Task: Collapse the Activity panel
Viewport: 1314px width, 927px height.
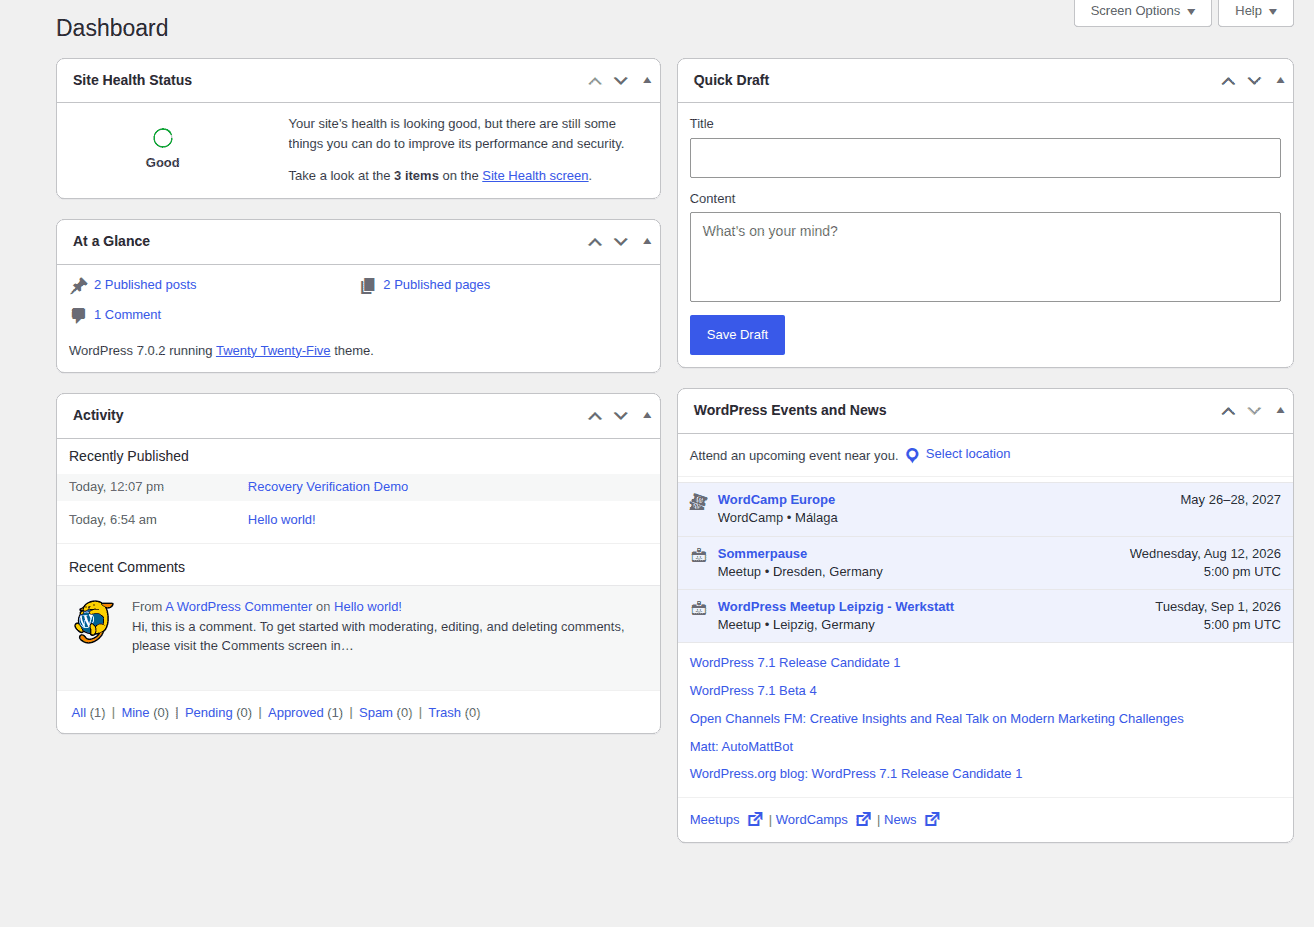Action: click(x=647, y=415)
